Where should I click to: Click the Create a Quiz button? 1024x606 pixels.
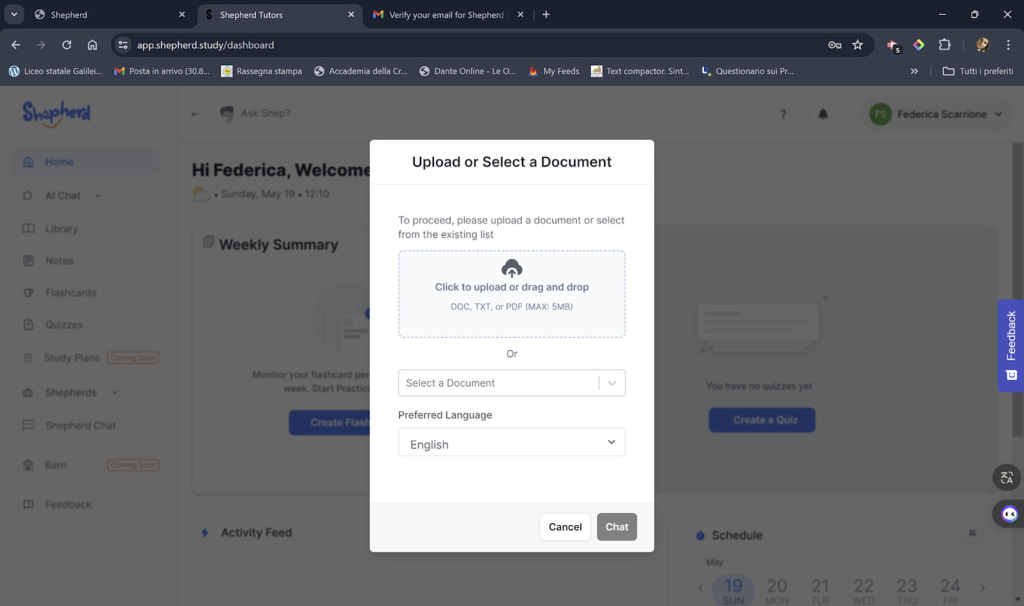[x=762, y=420]
